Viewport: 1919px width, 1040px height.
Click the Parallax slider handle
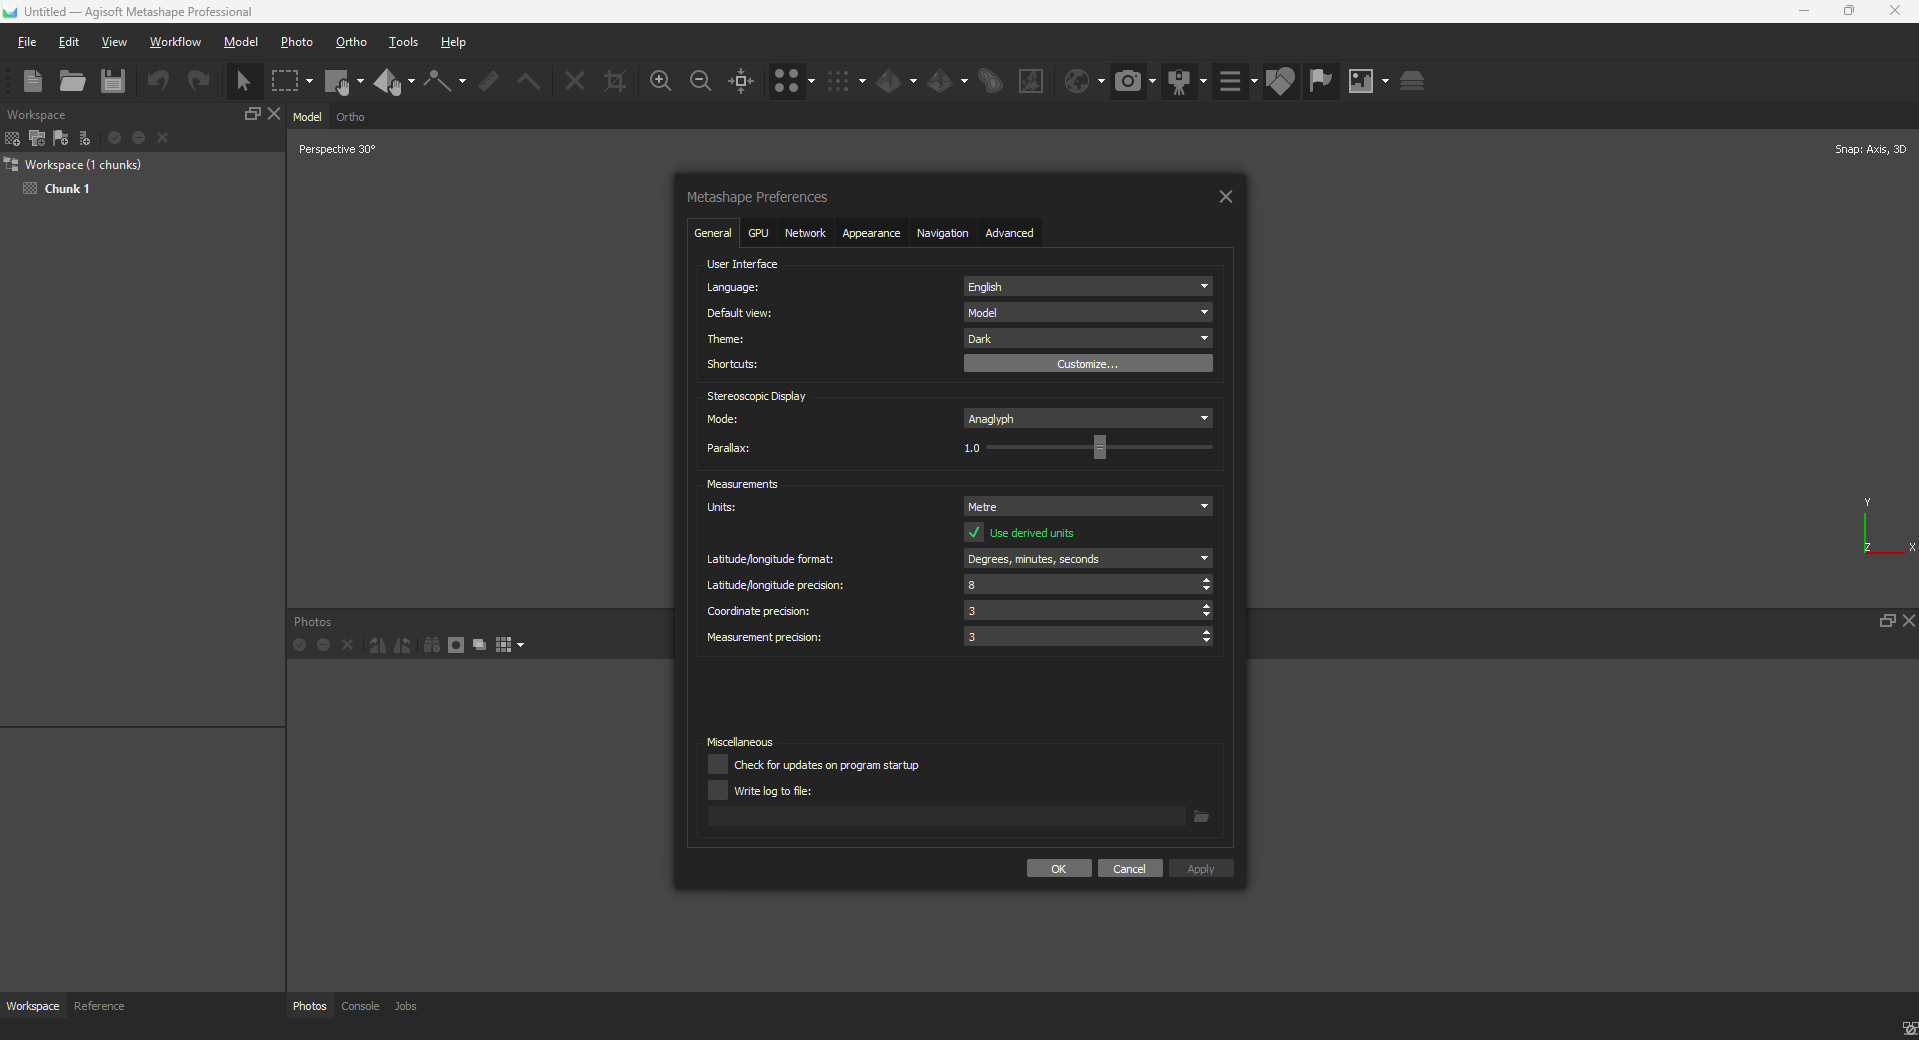pyautogui.click(x=1100, y=447)
